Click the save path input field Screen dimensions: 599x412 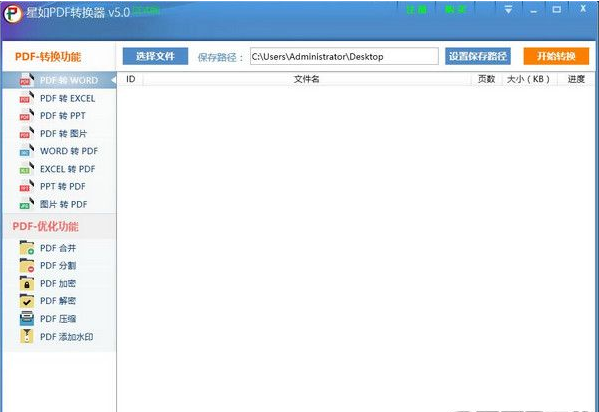[344, 56]
